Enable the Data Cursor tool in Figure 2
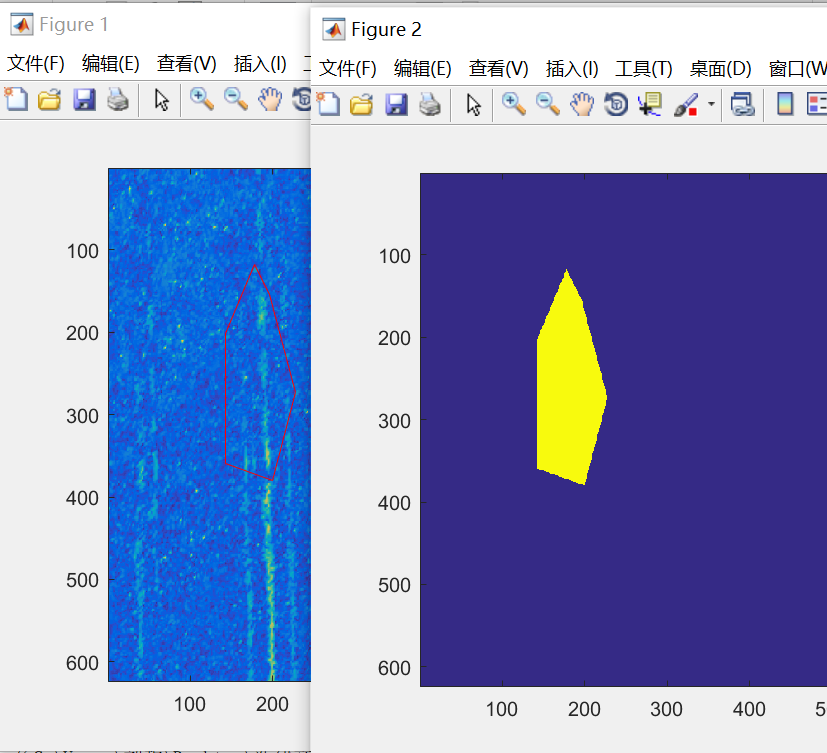This screenshot has width=827, height=753. pyautogui.click(x=649, y=104)
